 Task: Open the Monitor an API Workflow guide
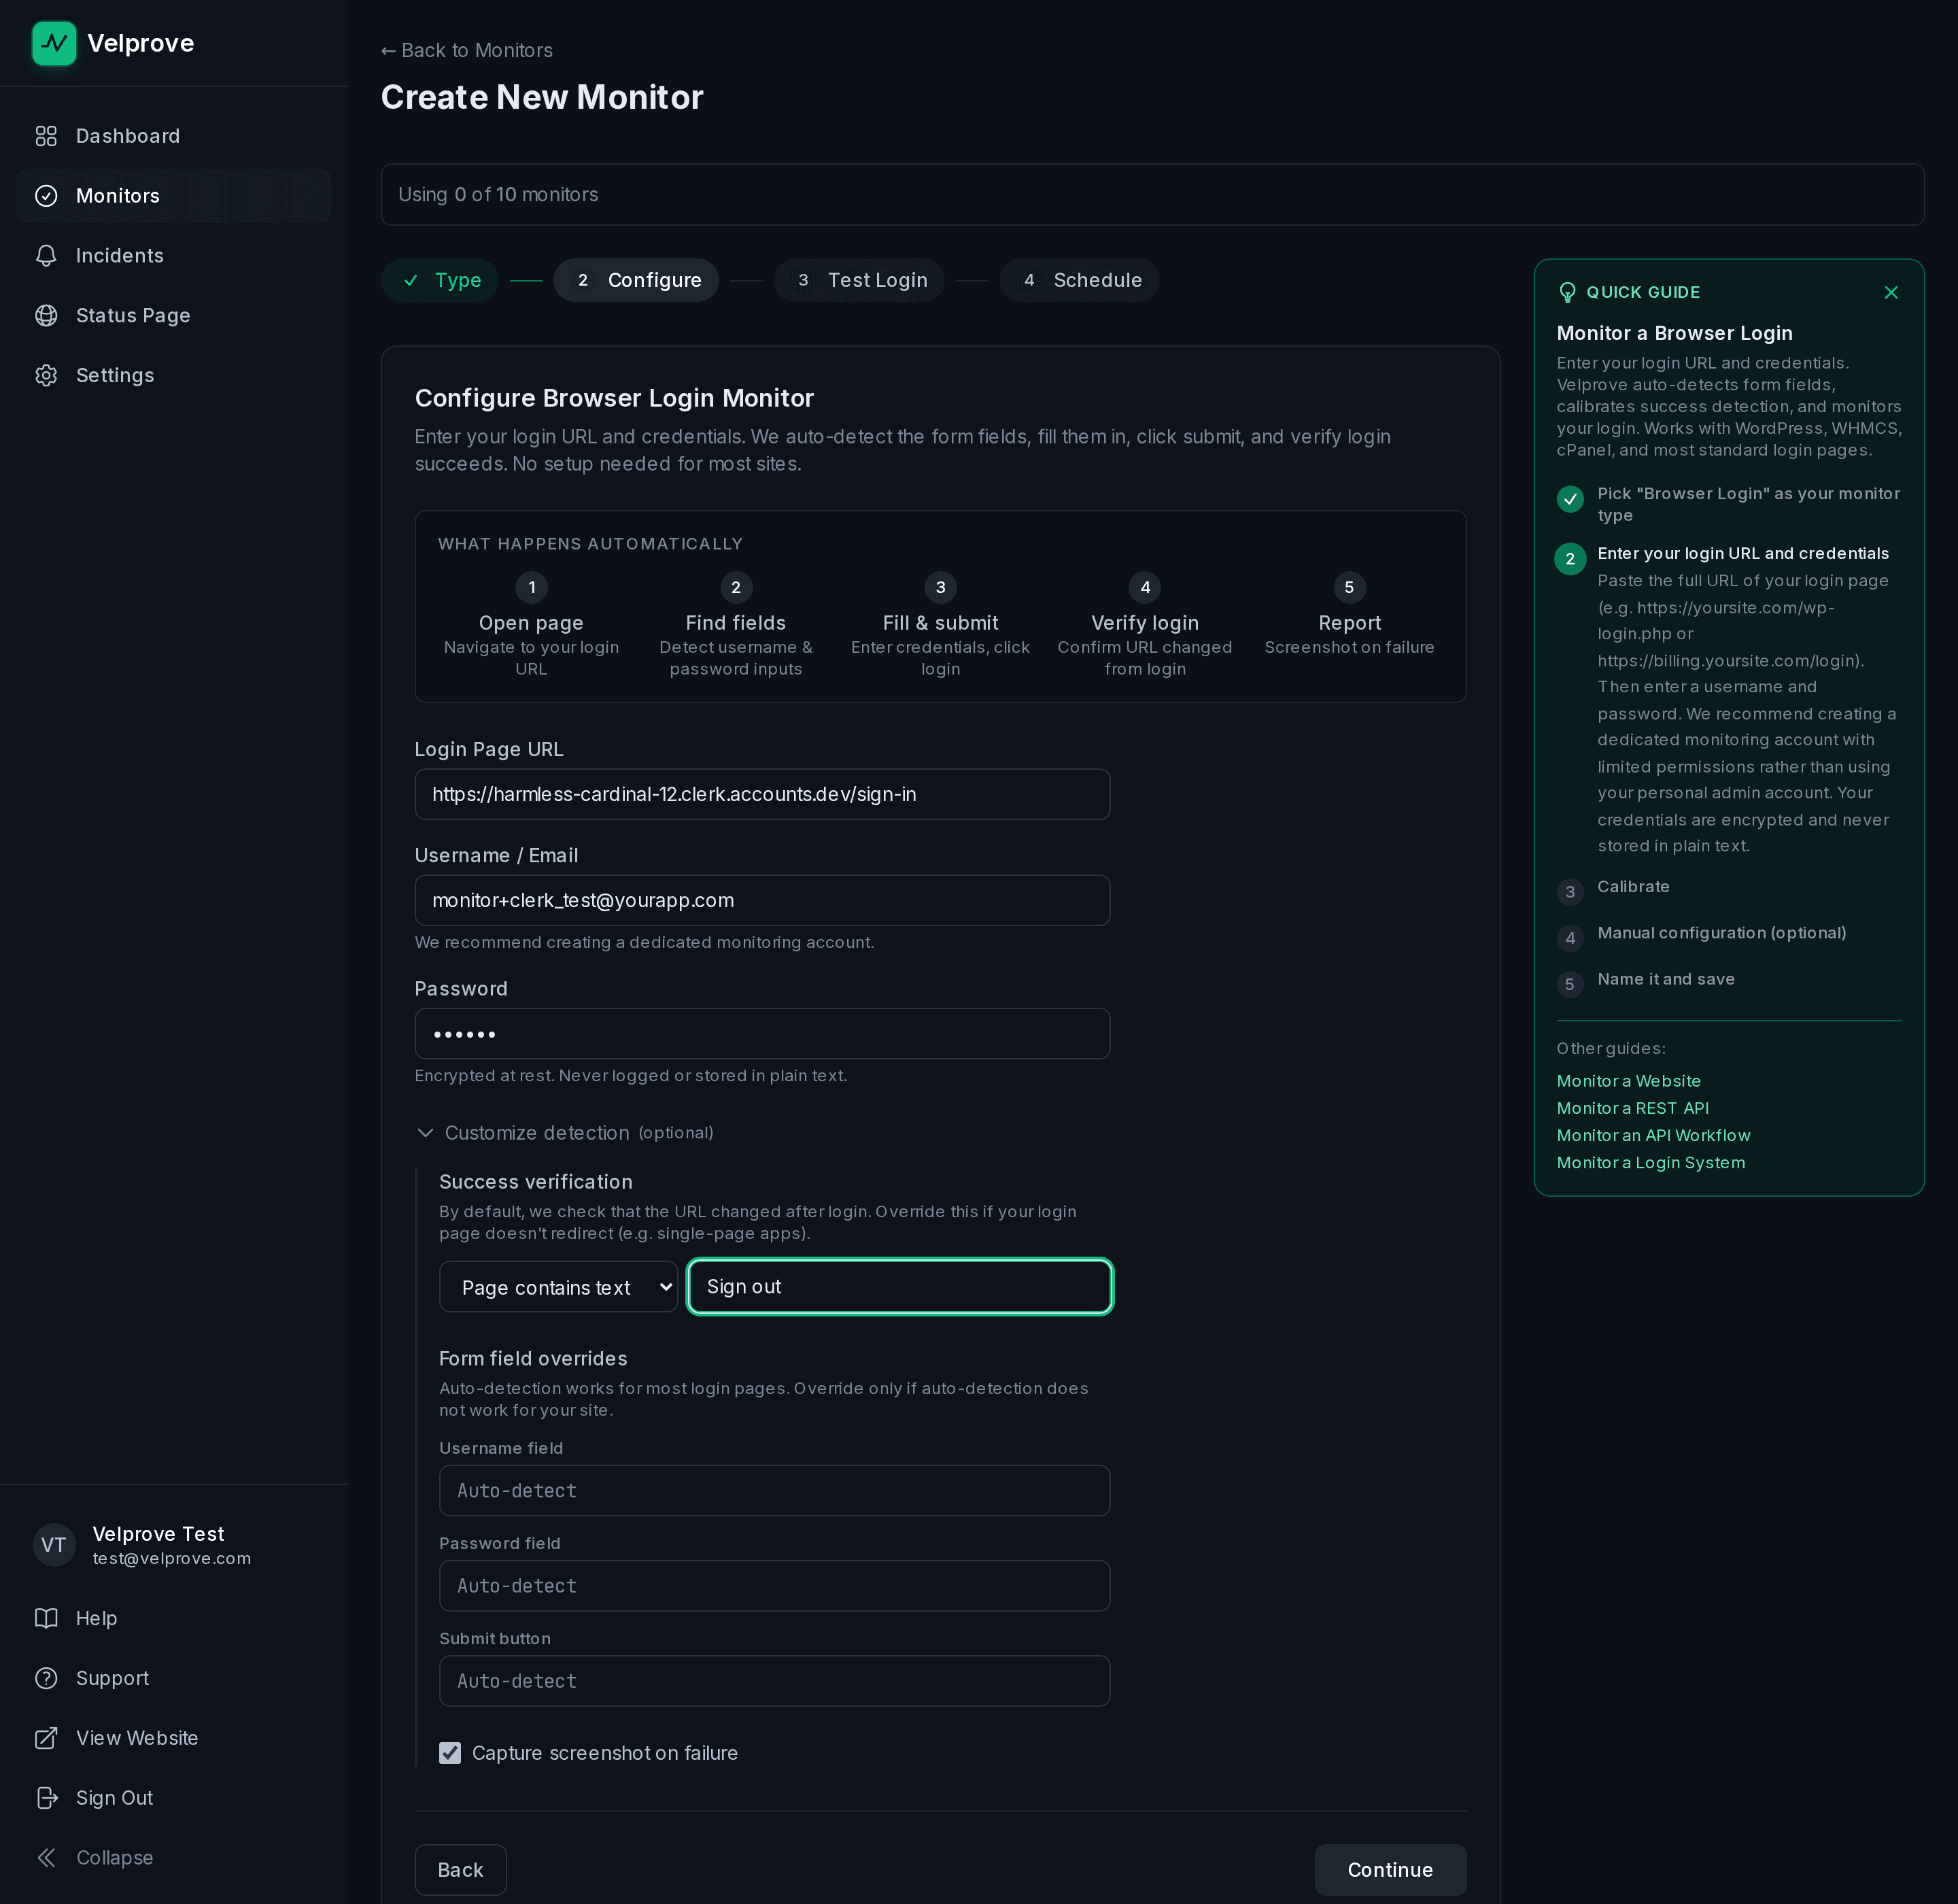coord(1653,1135)
